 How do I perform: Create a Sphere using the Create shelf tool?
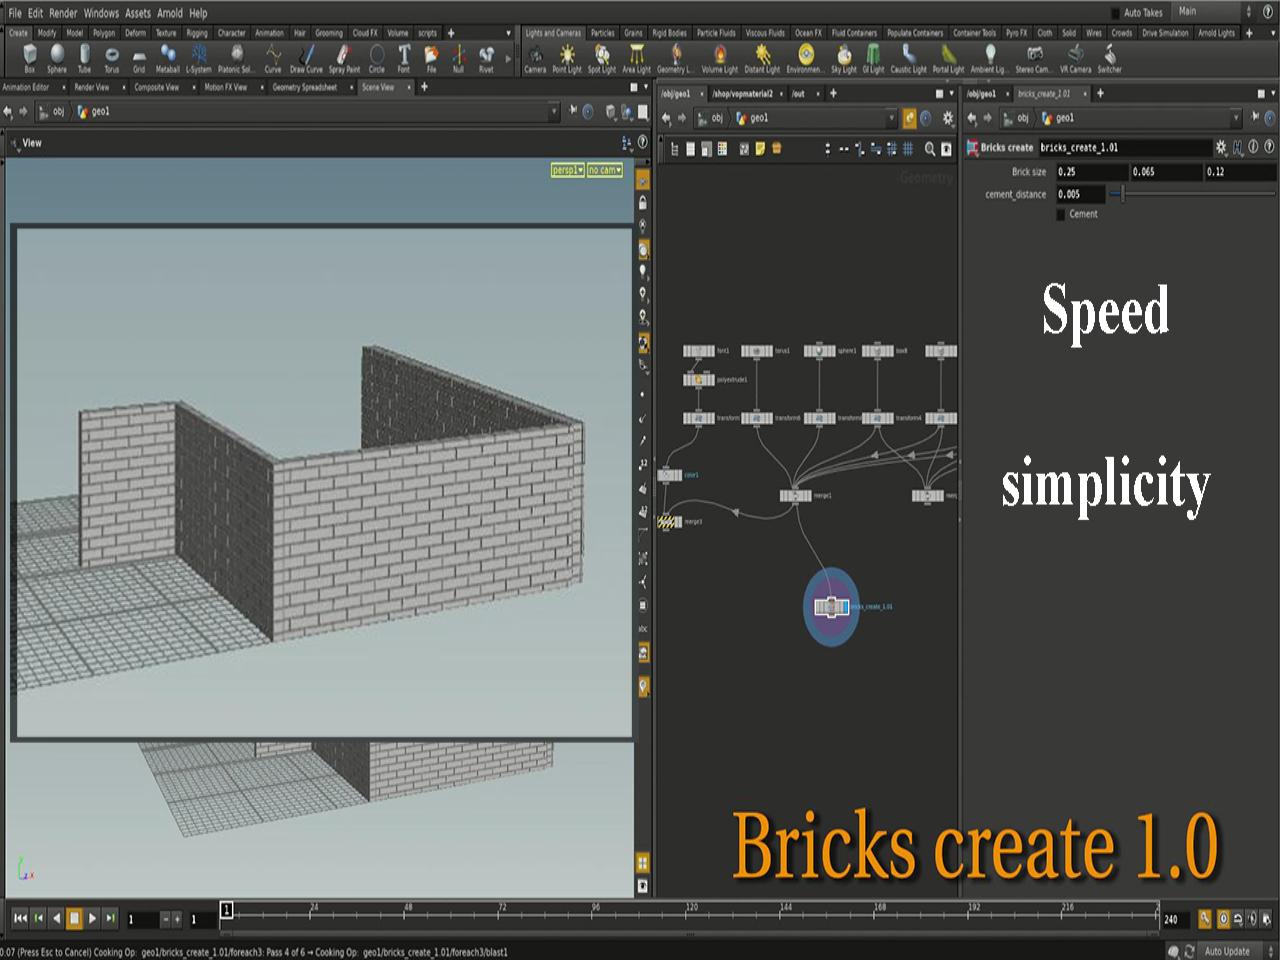click(x=57, y=57)
